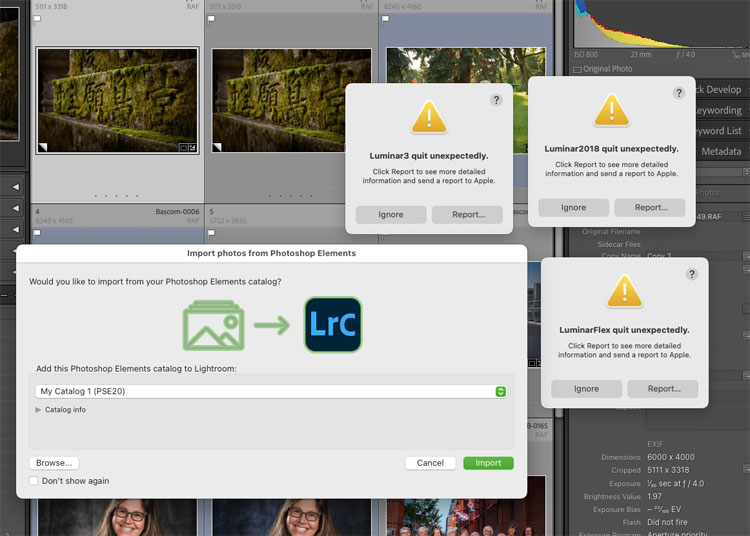
Task: Open the Quick Develop panel header
Action: pyautogui.click(x=718, y=89)
